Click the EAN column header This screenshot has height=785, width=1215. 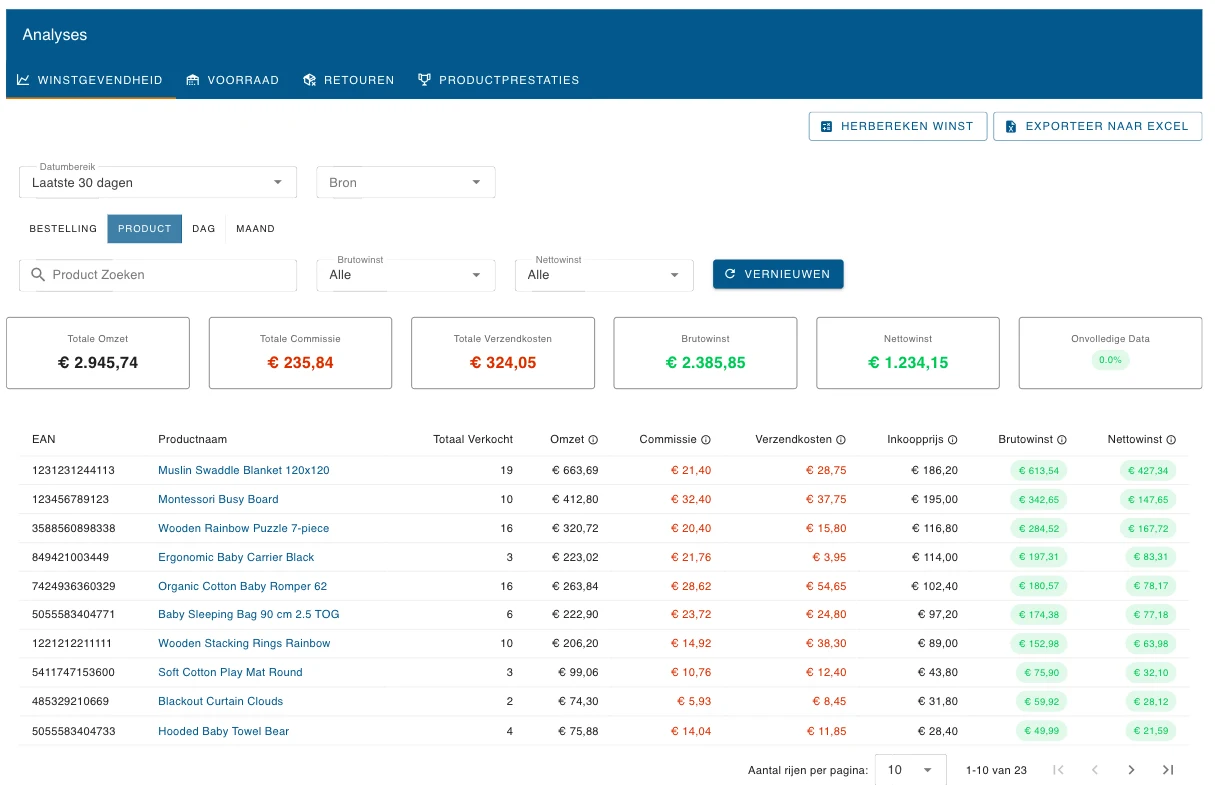[x=44, y=439]
